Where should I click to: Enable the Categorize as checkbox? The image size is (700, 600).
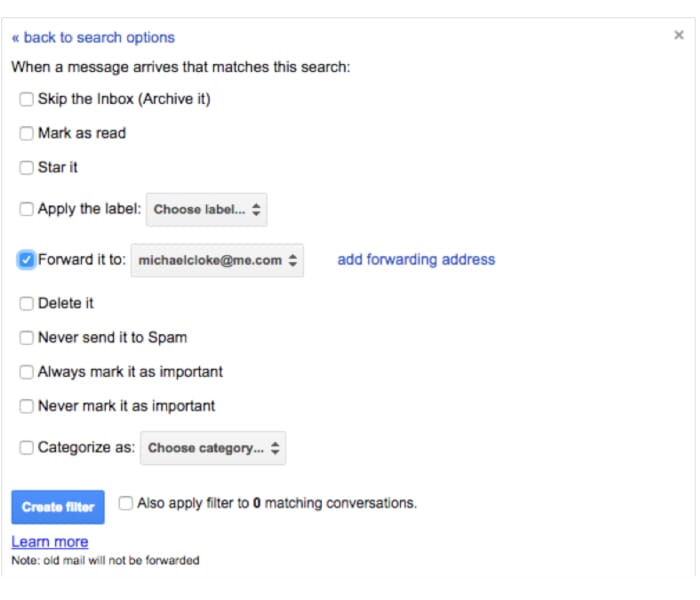(26, 447)
